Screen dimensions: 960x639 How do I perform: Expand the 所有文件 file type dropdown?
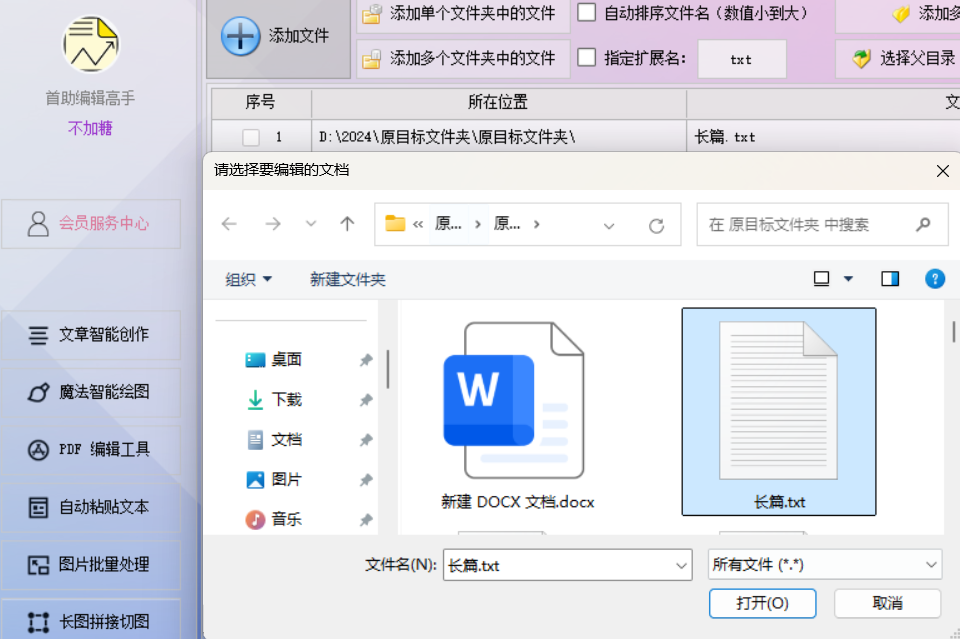pos(824,565)
